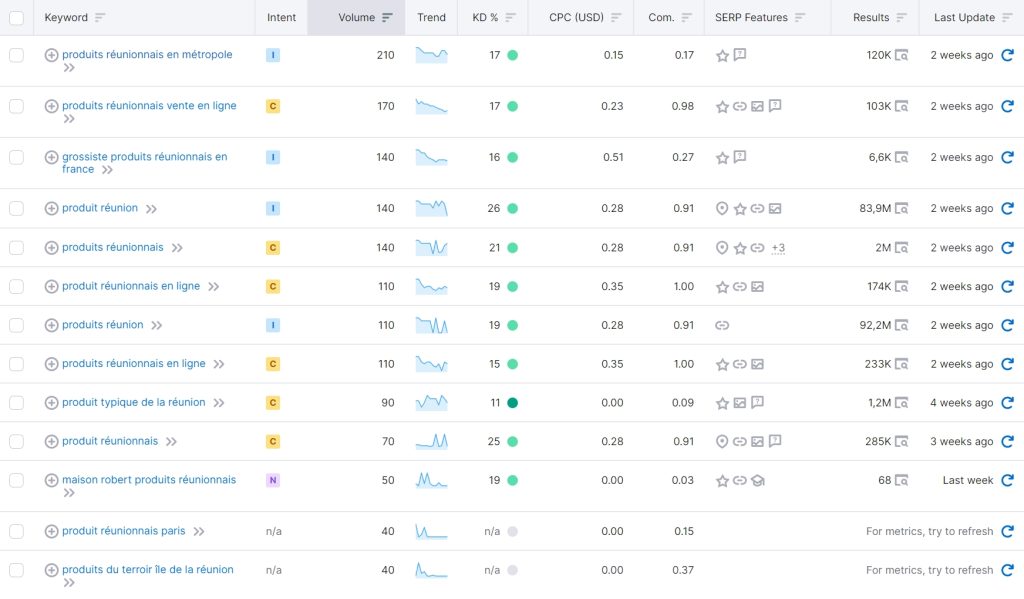Check the checkbox for "maison robert produits réunionnais"
Screen dimensions: 1024x599
pyautogui.click(x=17, y=480)
